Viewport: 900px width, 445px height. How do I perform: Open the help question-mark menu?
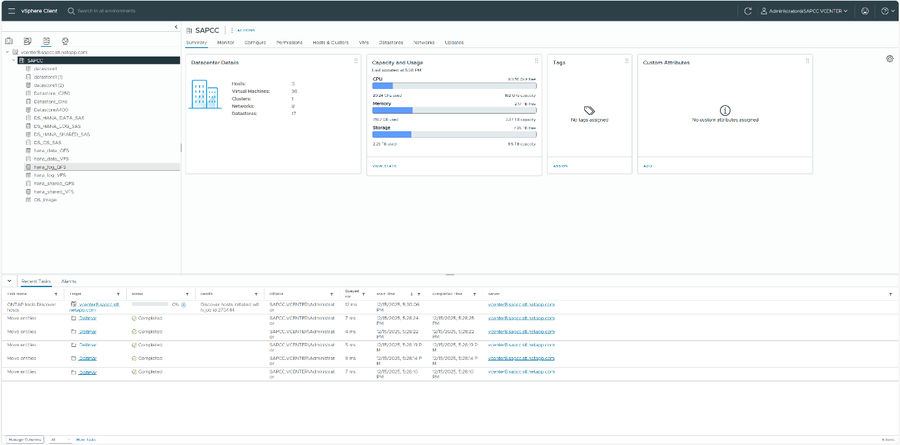pos(886,11)
